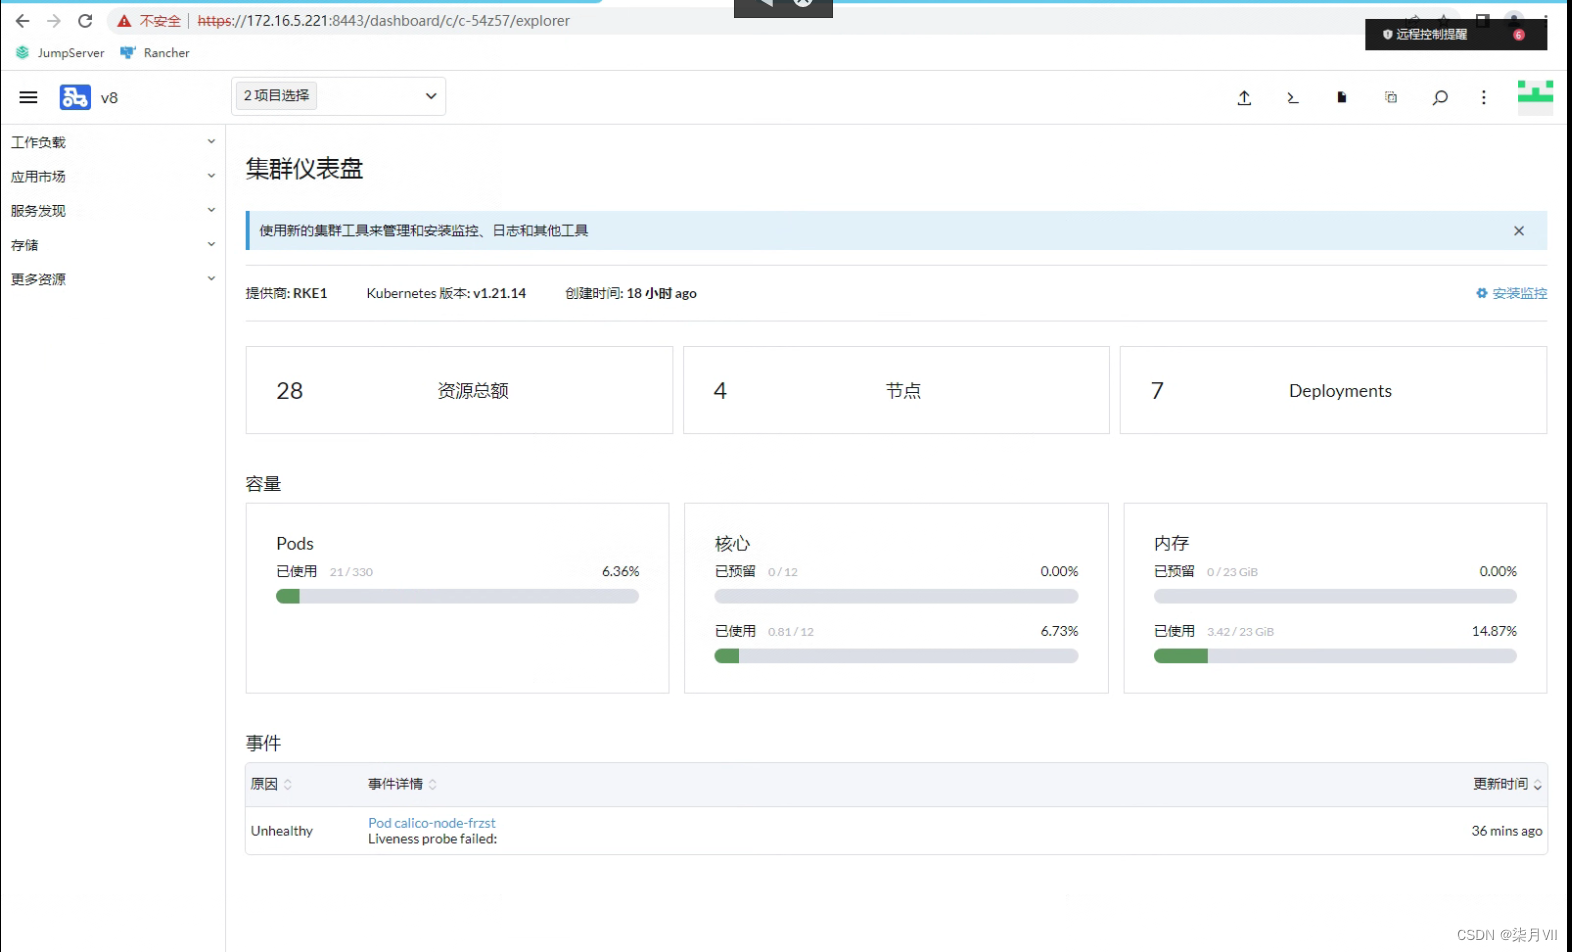Go forward in browser history
Image resolution: width=1572 pixels, height=952 pixels.
pyautogui.click(x=54, y=20)
